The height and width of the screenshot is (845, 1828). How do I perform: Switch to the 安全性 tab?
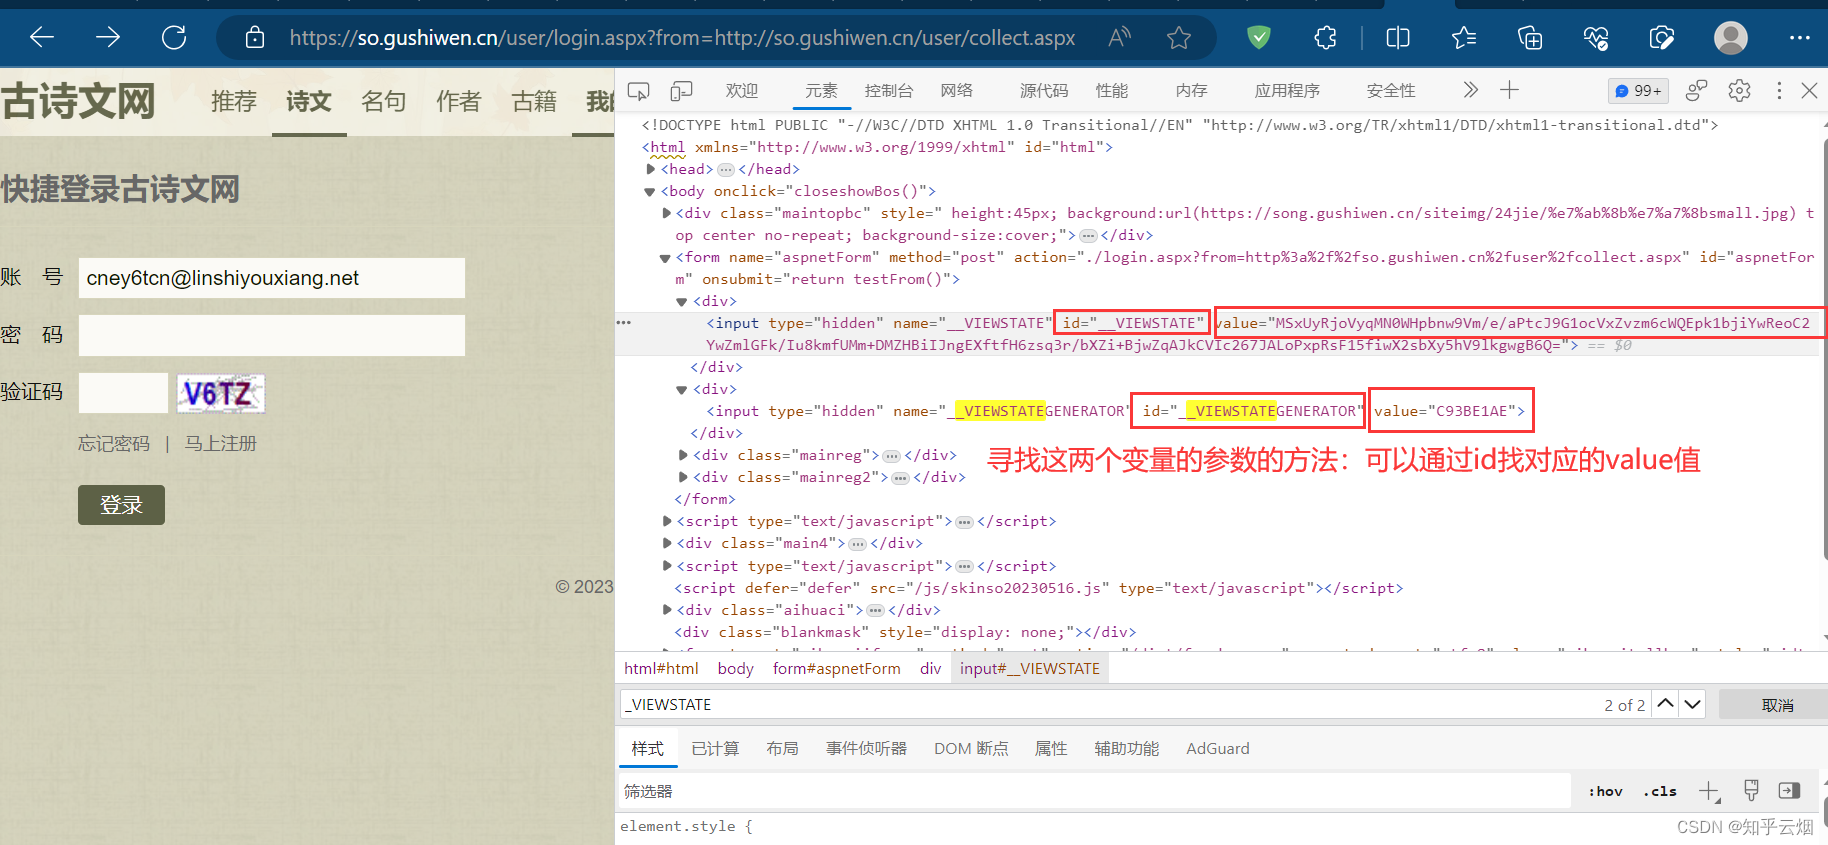click(1391, 91)
